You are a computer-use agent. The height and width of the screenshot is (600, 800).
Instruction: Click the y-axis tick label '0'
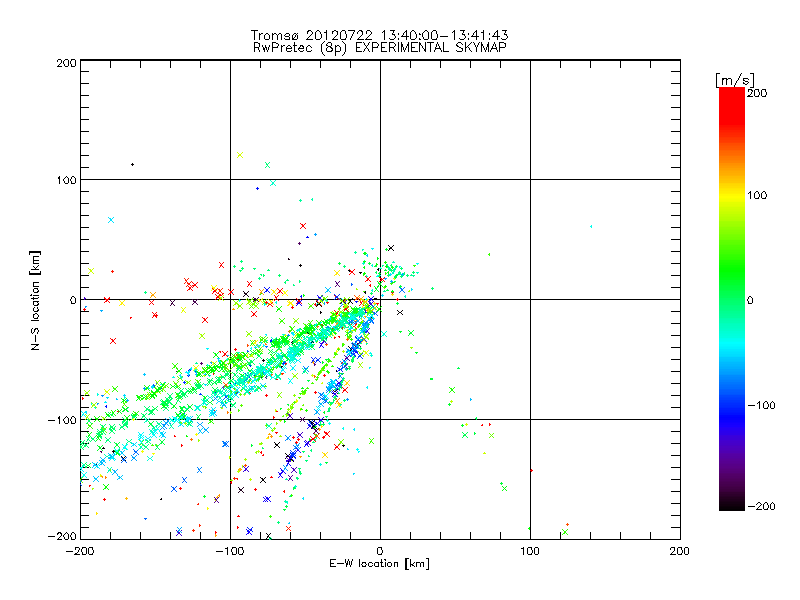(73, 300)
